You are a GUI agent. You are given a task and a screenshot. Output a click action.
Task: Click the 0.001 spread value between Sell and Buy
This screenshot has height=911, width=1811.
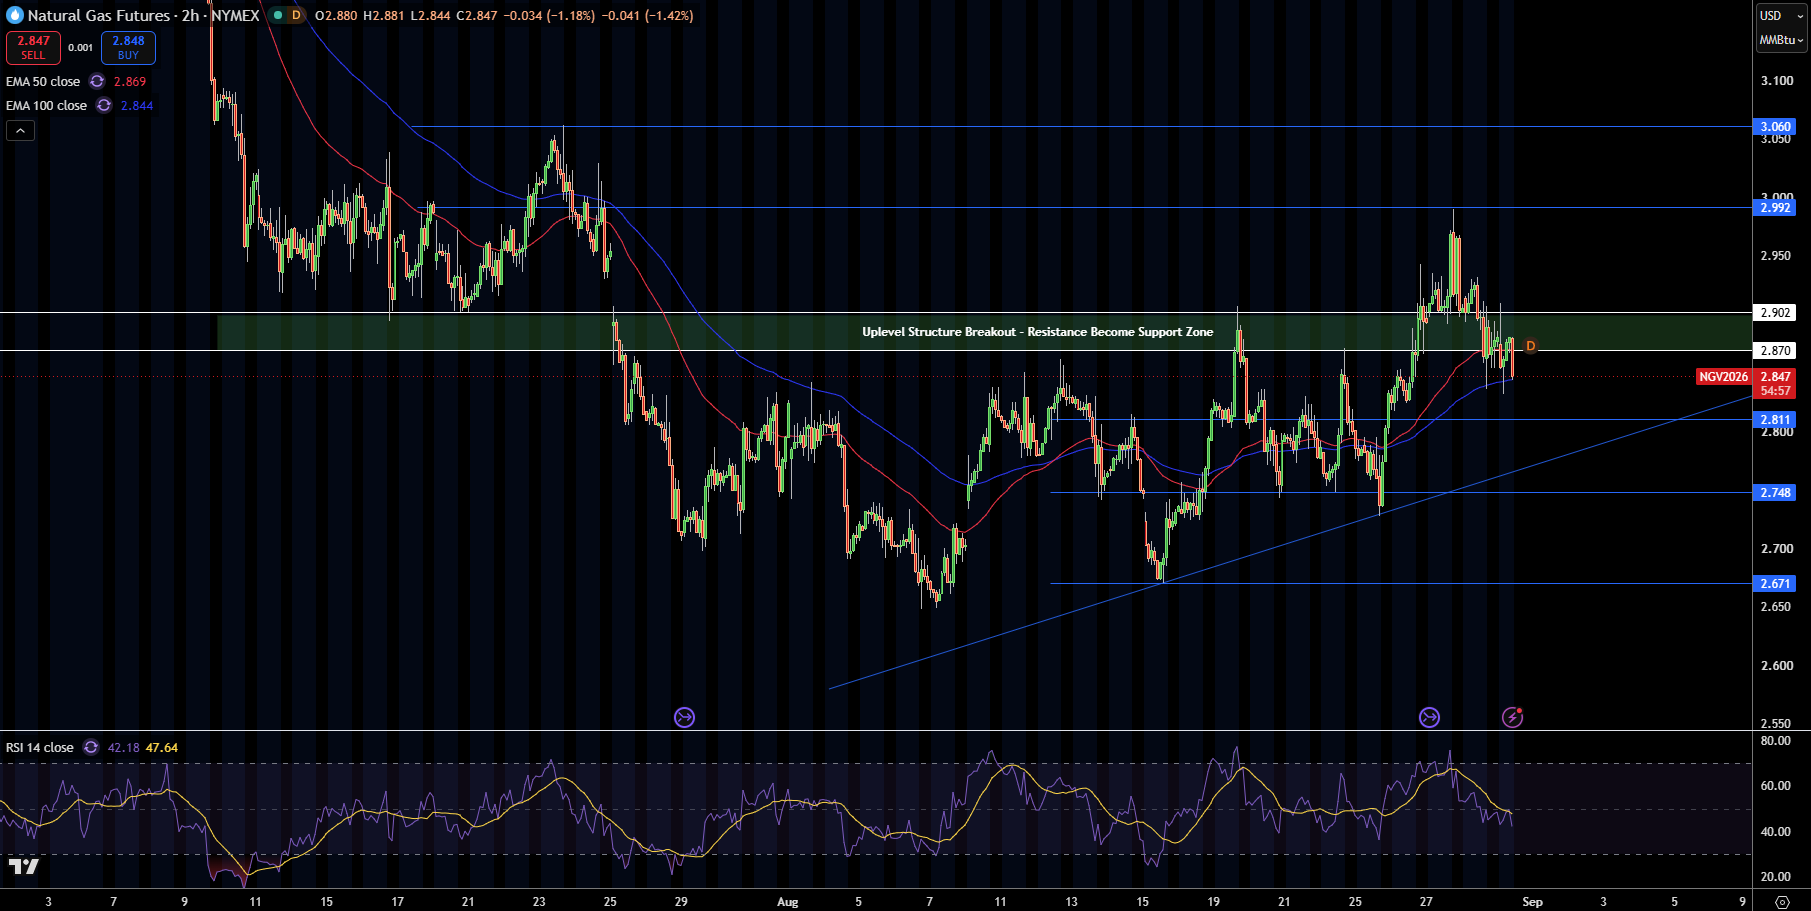click(x=81, y=48)
